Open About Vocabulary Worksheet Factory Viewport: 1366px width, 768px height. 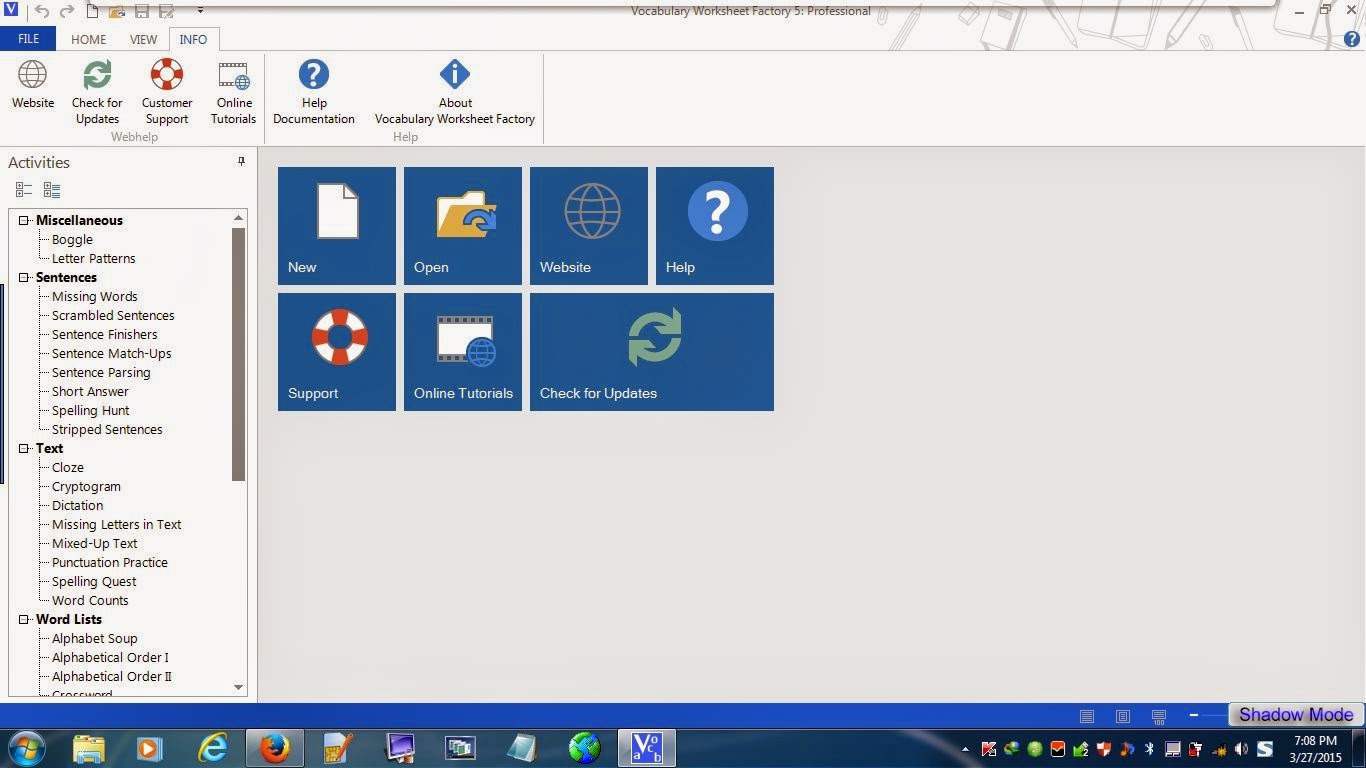point(455,92)
